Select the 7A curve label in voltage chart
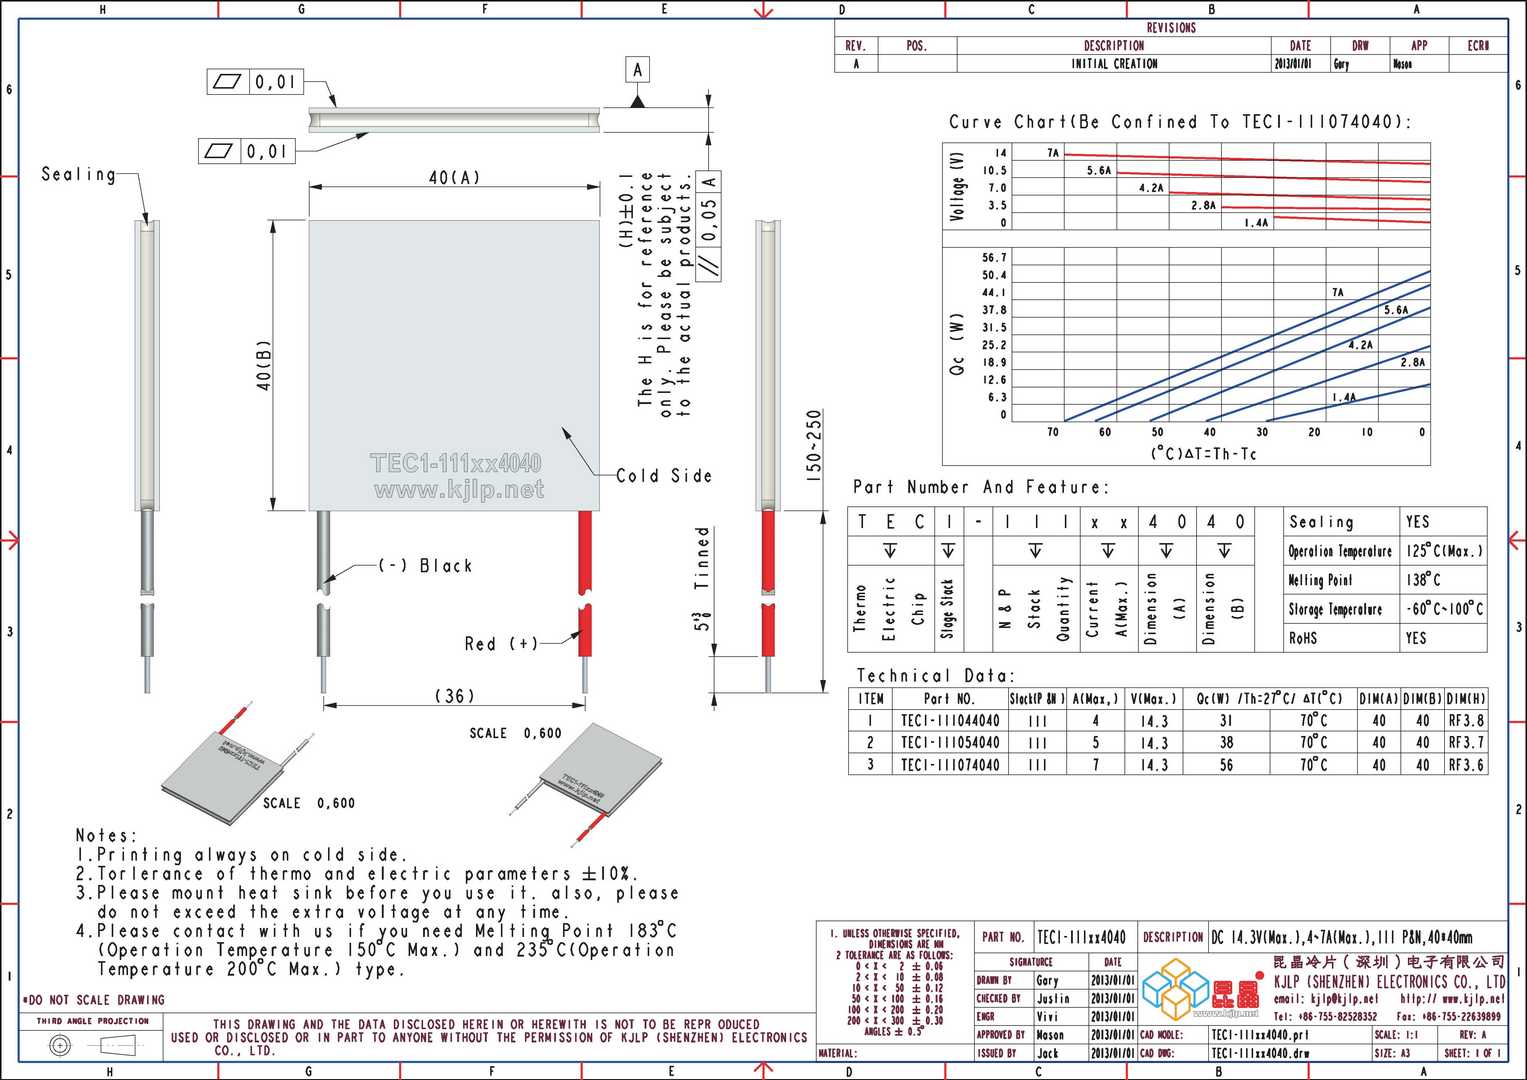This screenshot has height=1080, width=1527. click(x=1053, y=153)
